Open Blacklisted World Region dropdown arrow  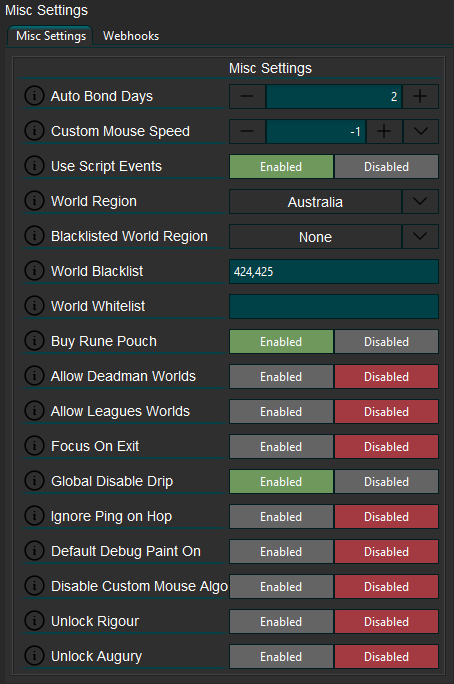pyautogui.click(x=420, y=236)
